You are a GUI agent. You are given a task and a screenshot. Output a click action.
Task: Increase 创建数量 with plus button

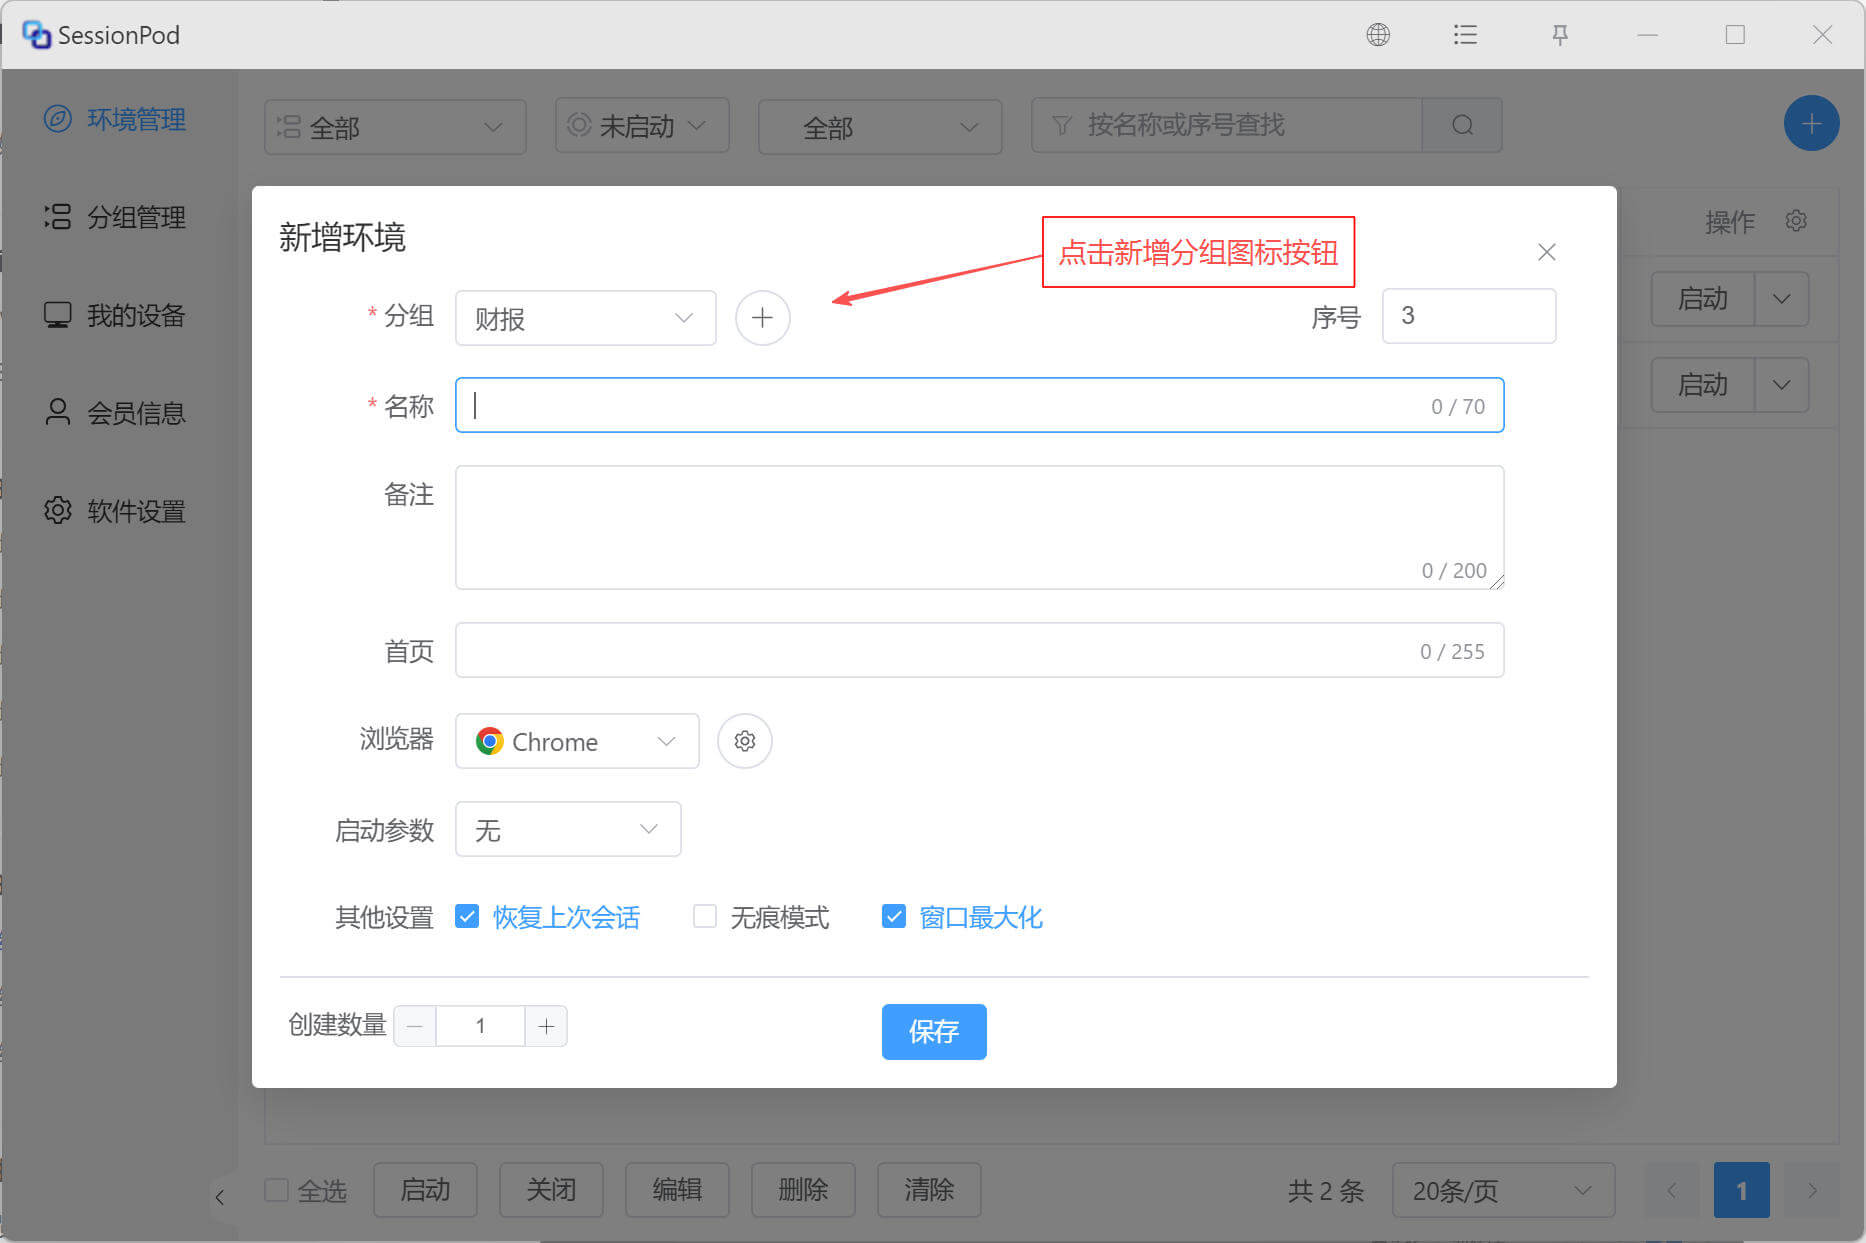(546, 1026)
